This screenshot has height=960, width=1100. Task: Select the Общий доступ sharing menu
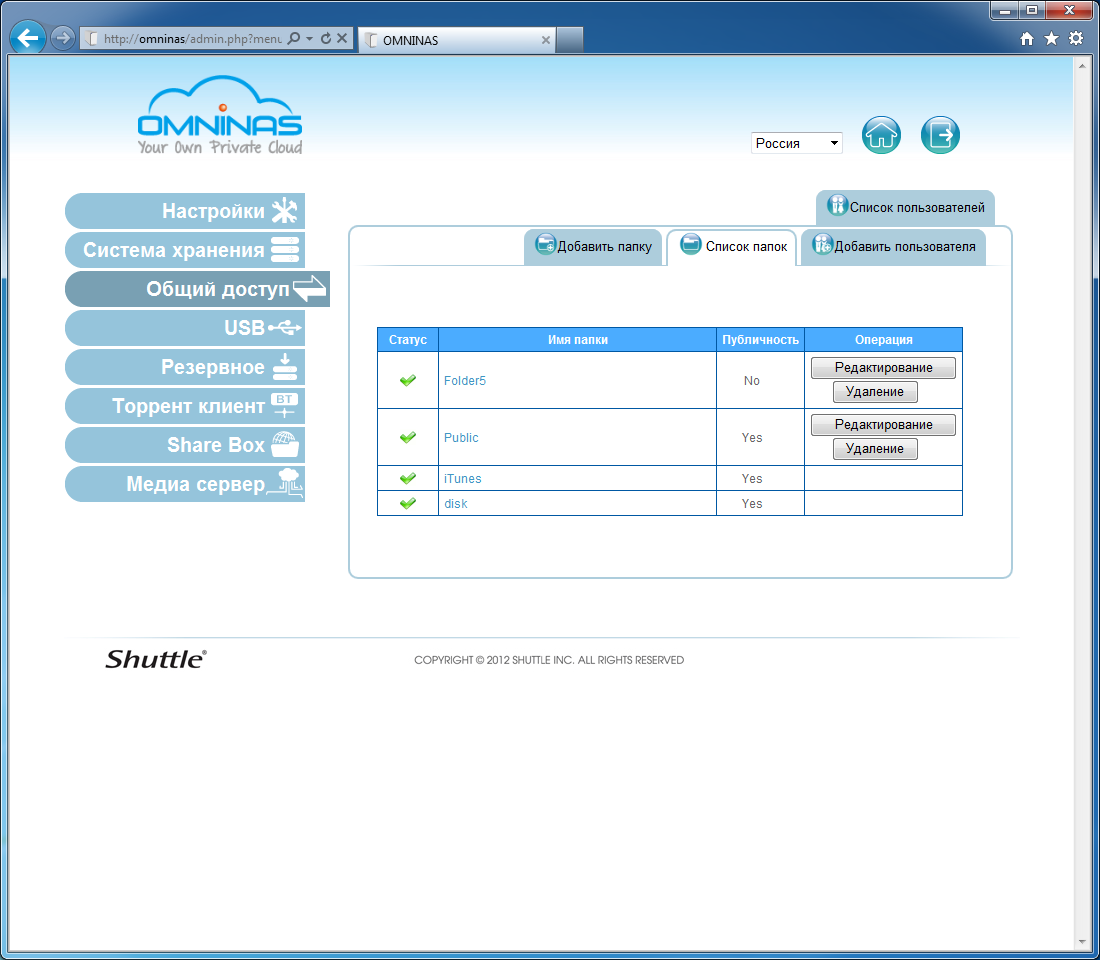(x=197, y=289)
